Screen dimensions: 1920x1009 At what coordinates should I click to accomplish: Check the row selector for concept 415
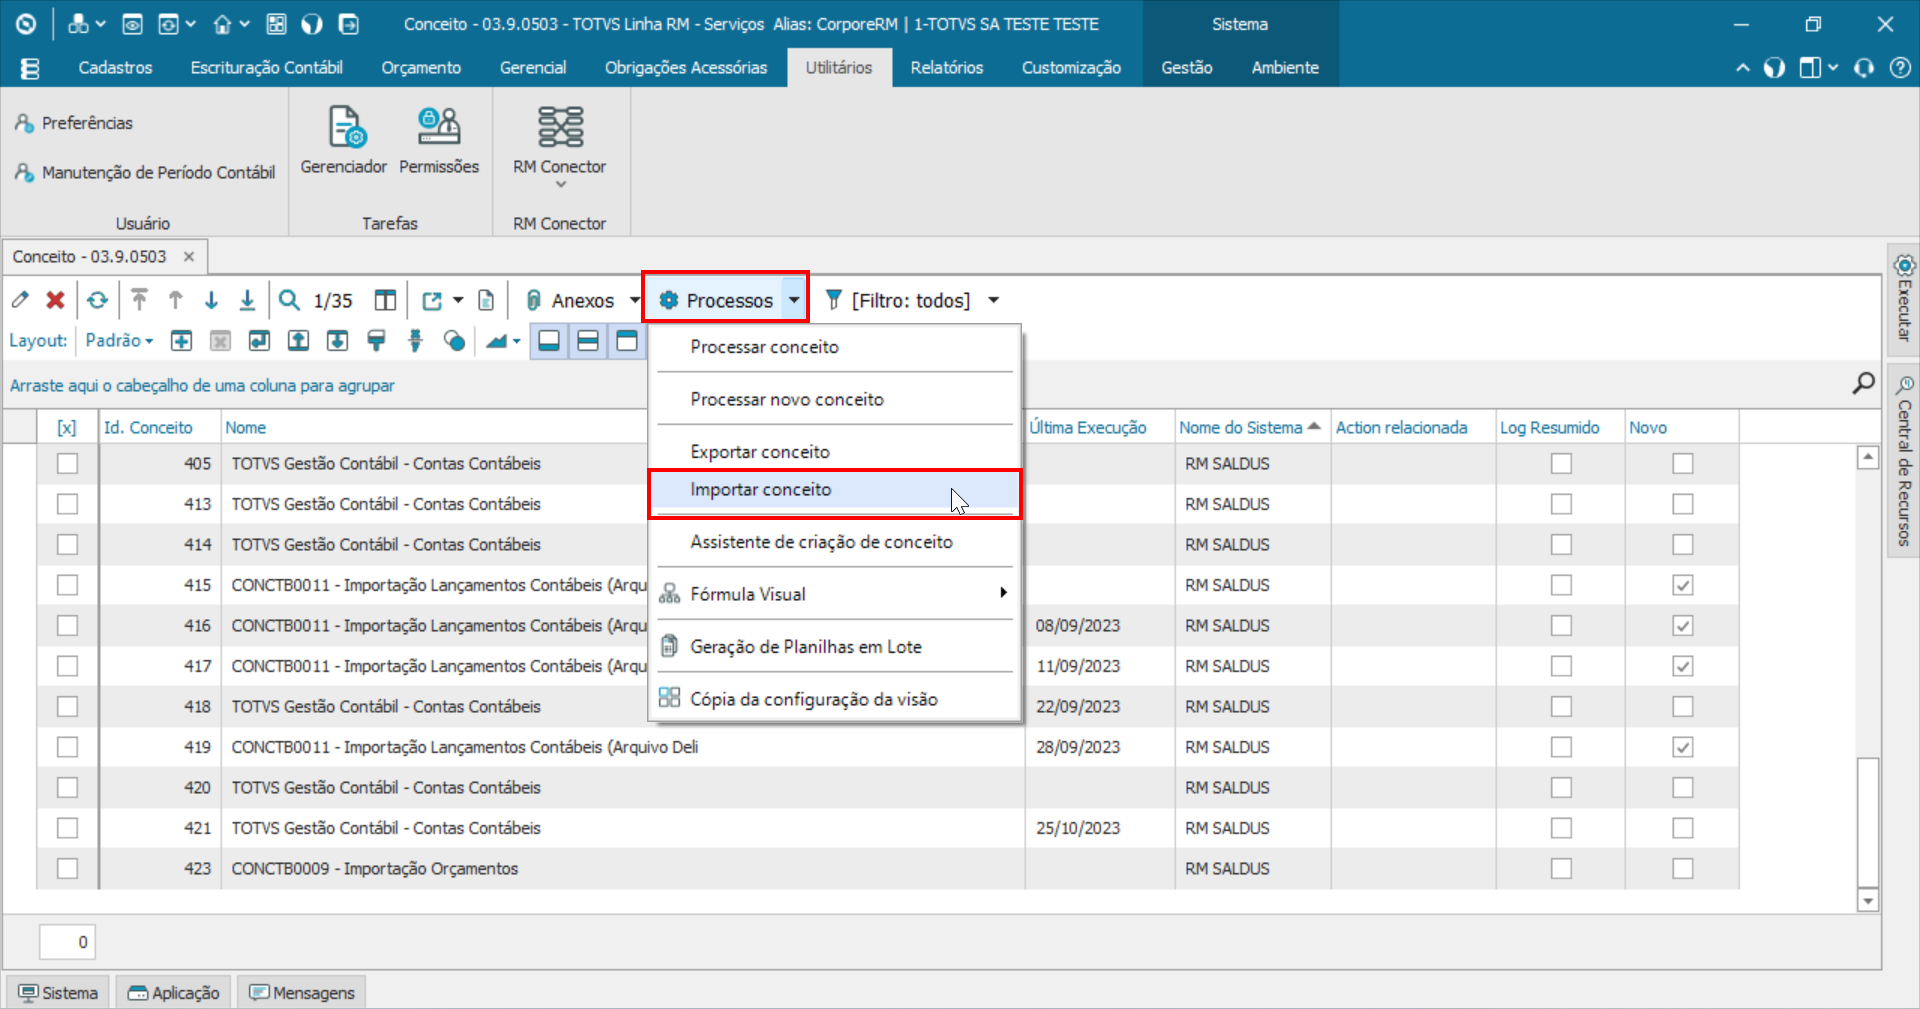pyautogui.click(x=67, y=585)
